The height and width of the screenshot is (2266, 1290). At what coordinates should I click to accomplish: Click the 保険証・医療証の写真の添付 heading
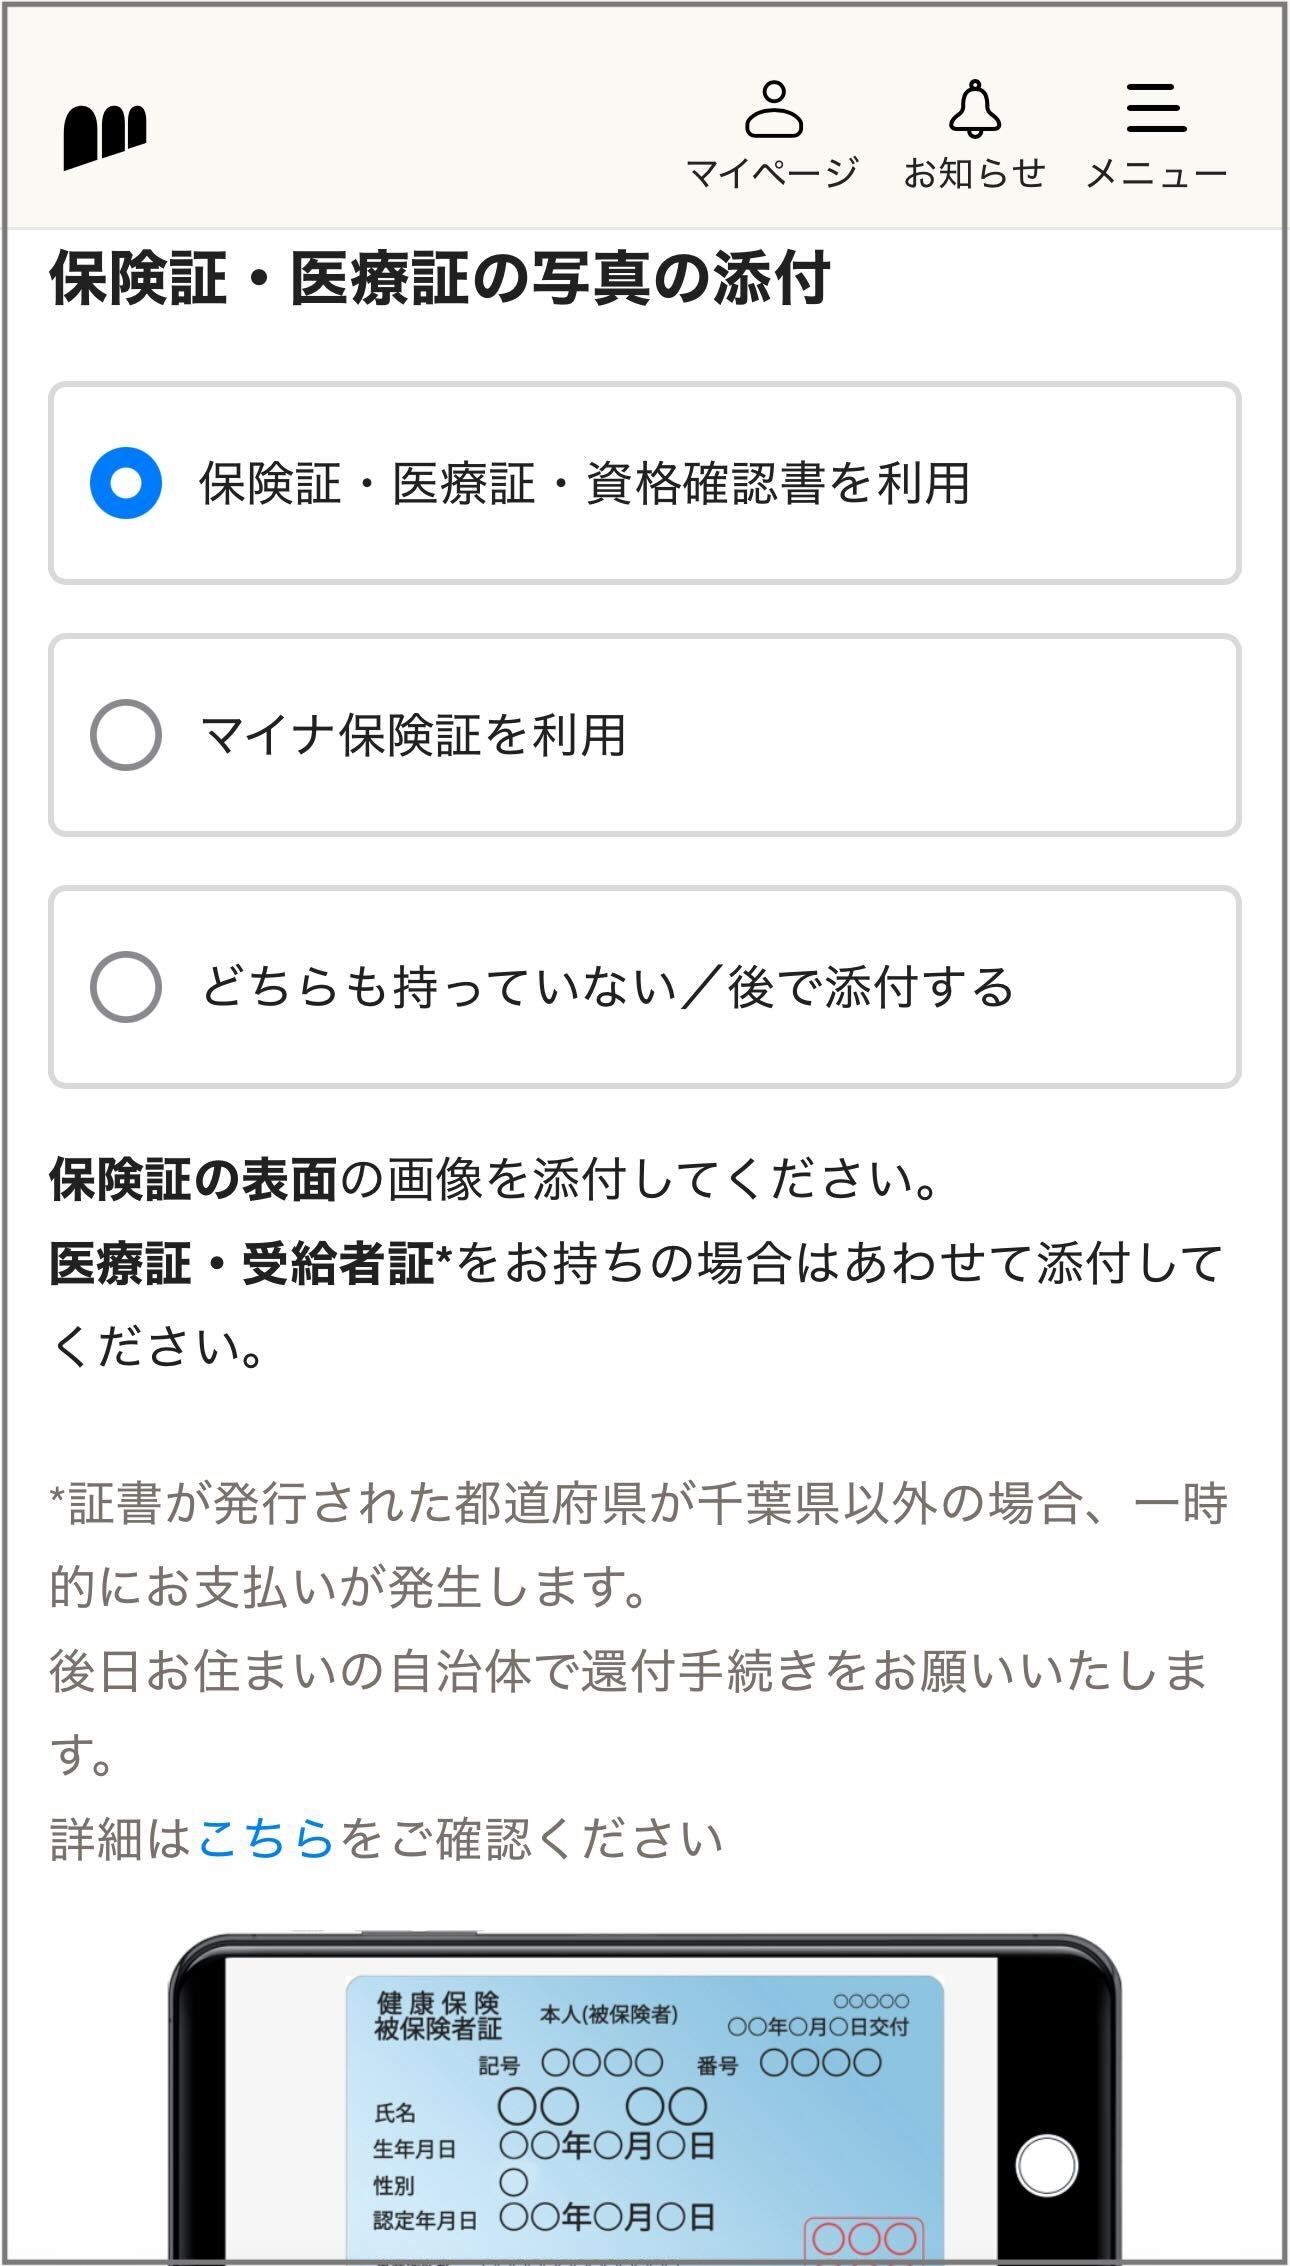click(440, 277)
